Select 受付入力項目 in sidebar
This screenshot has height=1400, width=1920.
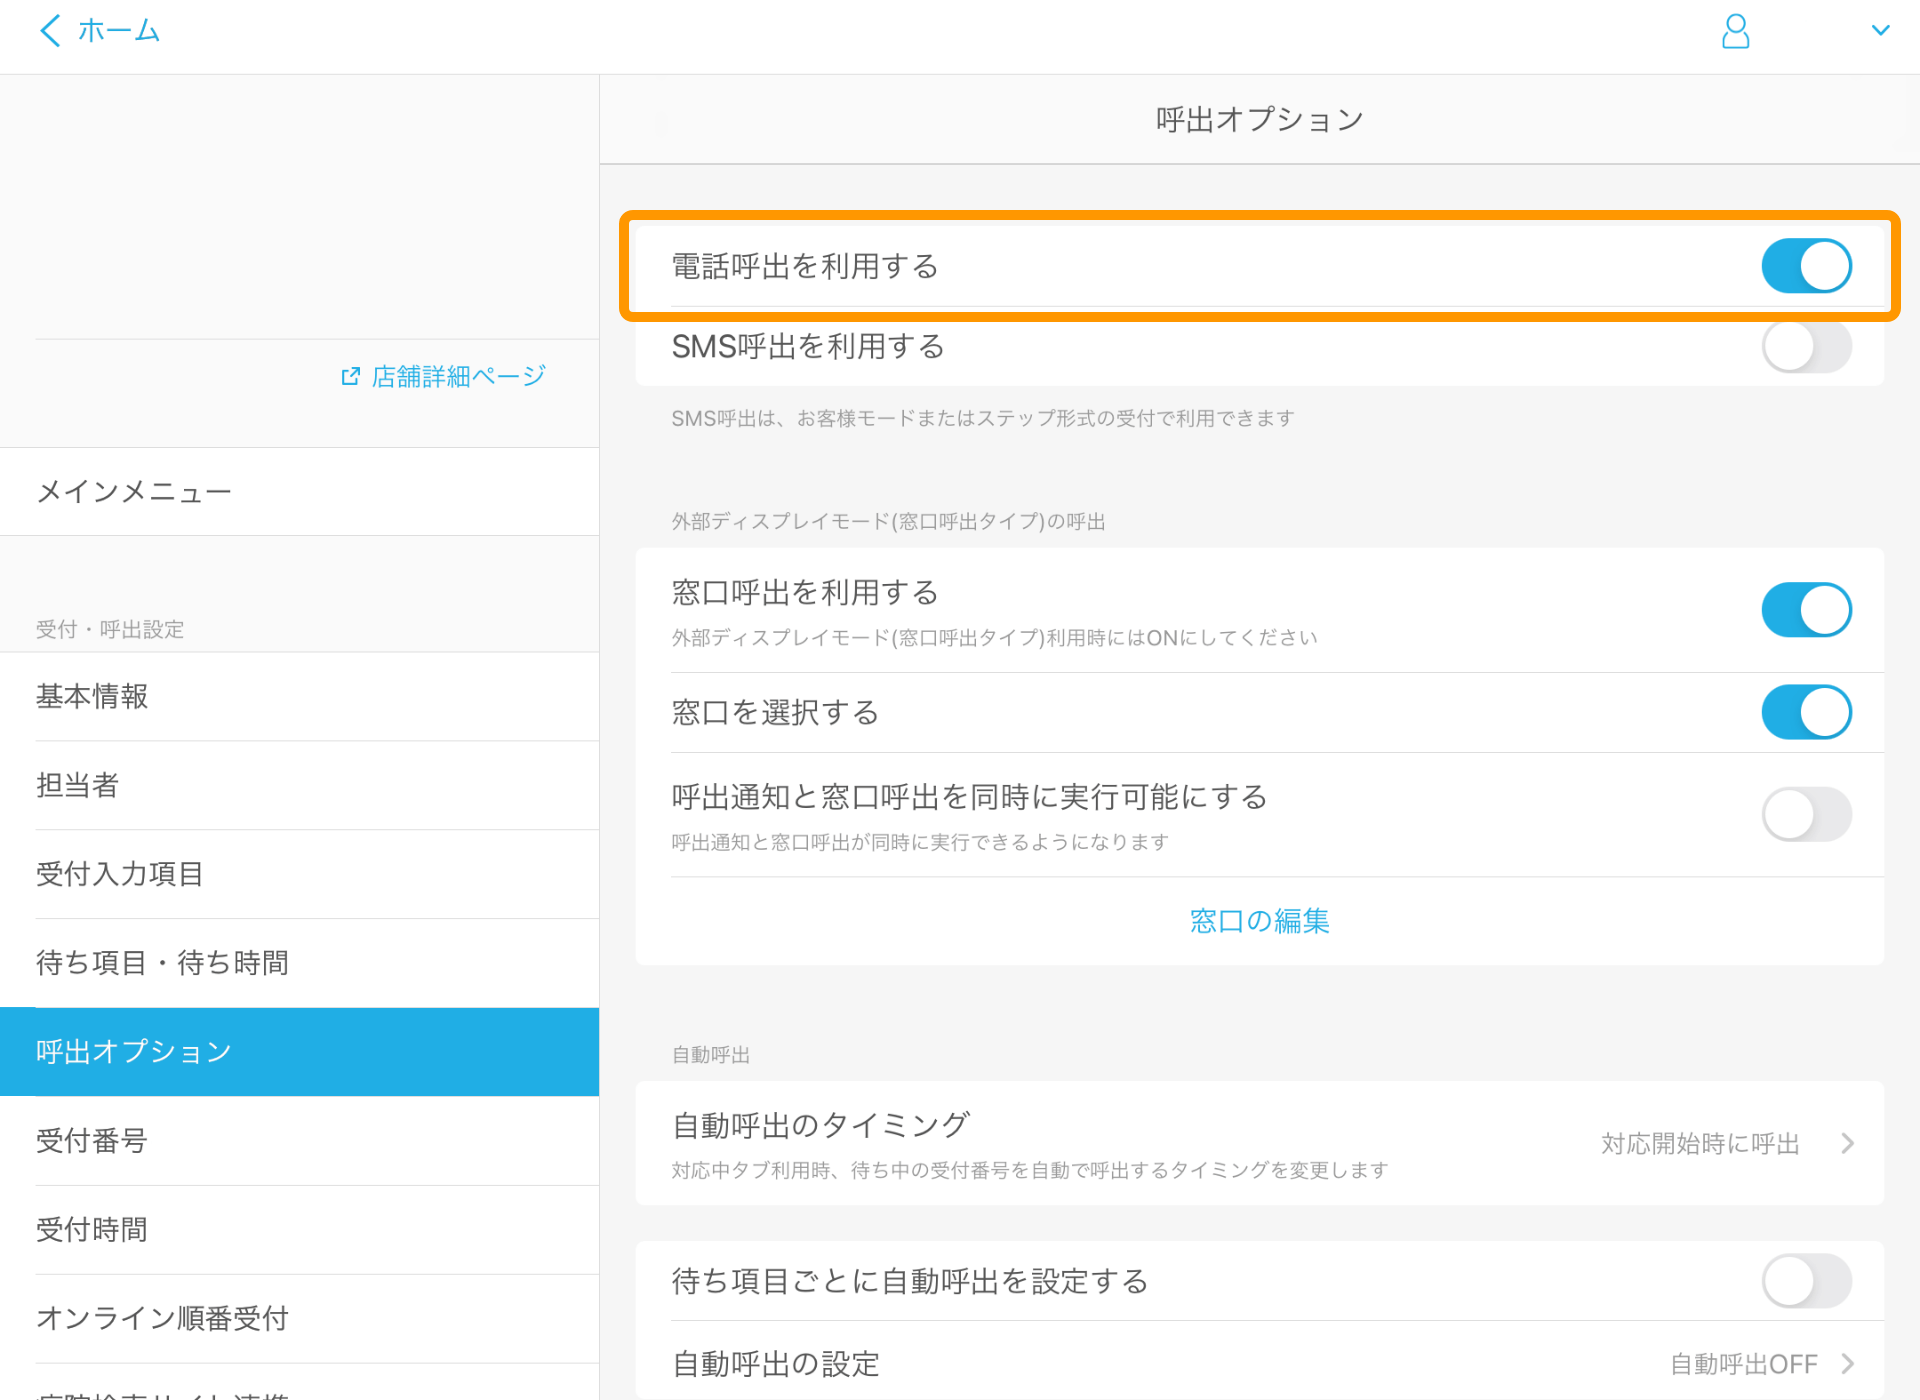click(300, 875)
